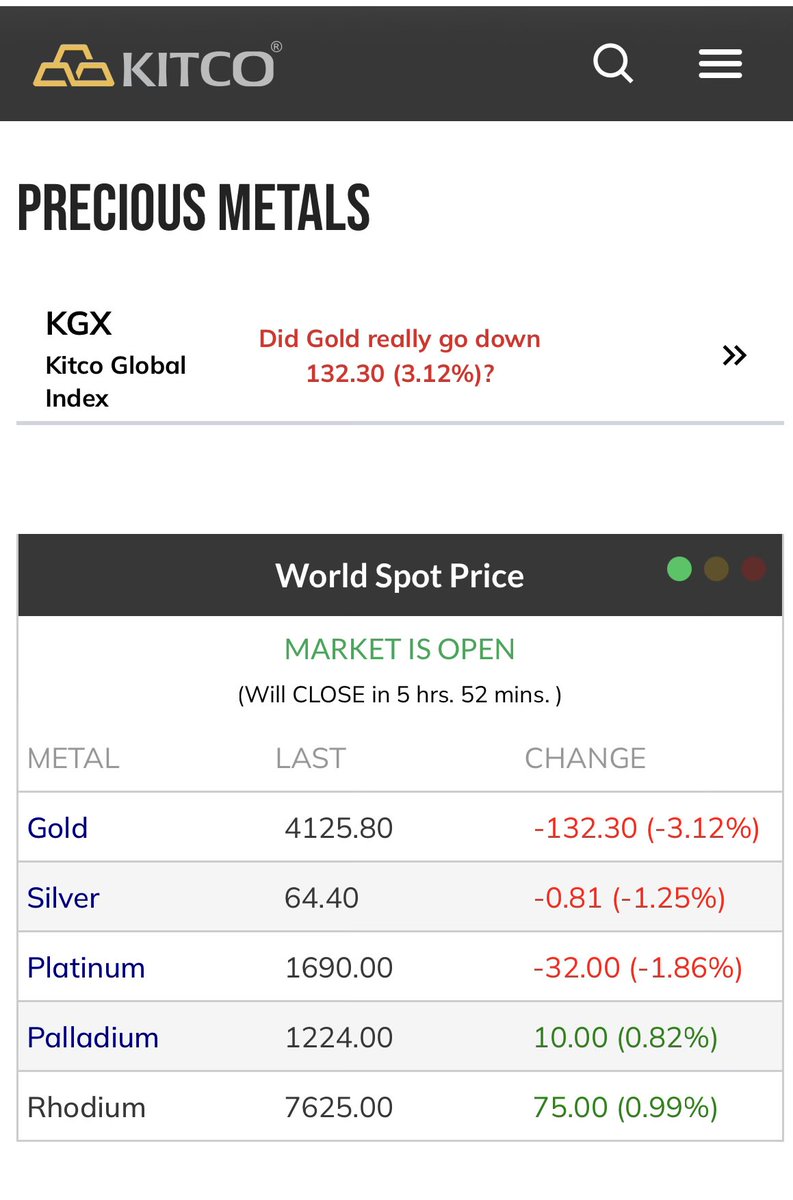Click the Kitco gold bars logo
Image resolution: width=793 pixels, height=1200 pixels.
point(158,65)
